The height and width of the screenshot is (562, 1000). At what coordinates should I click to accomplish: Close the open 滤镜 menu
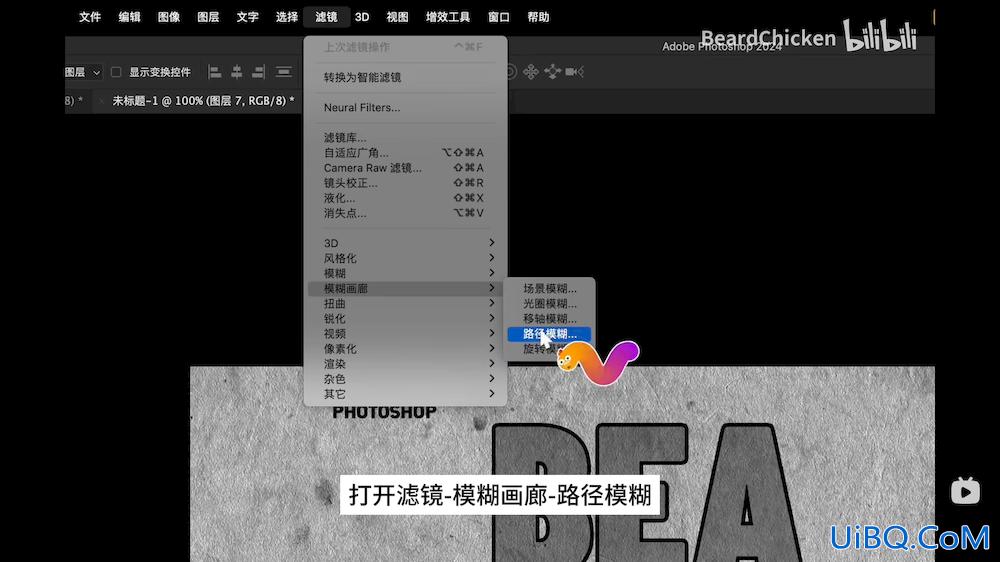pyautogui.click(x=327, y=17)
